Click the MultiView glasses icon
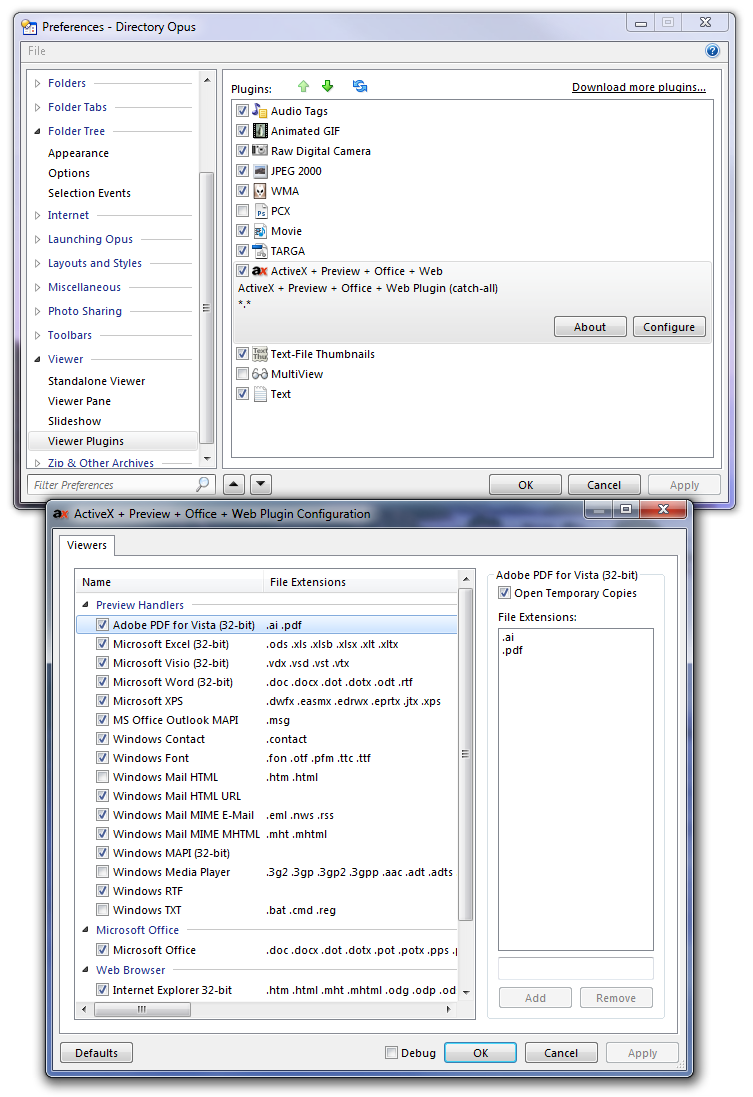 coord(260,374)
